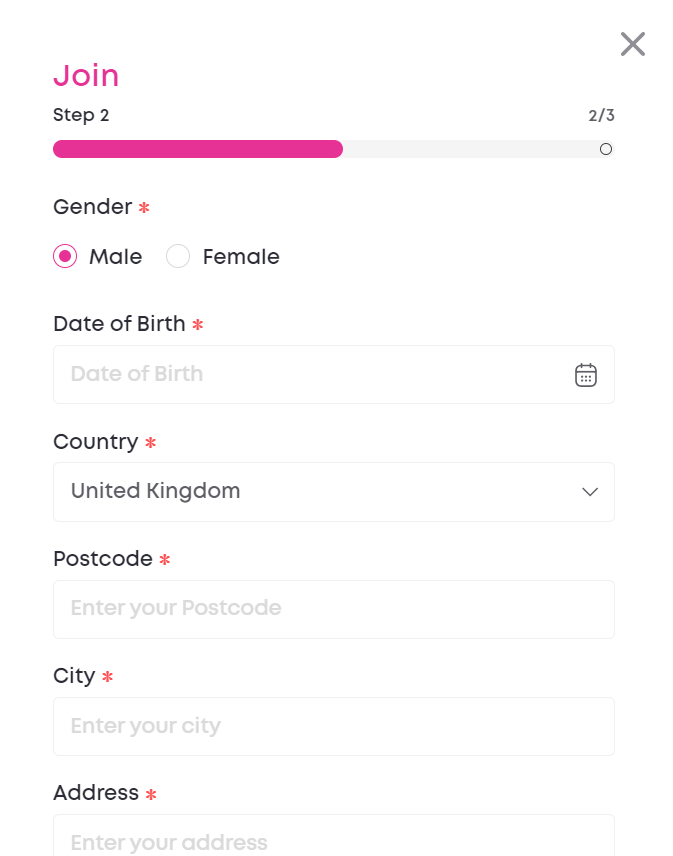Click the 'Gender' field label
673x856 pixels.
pyautogui.click(x=92, y=207)
